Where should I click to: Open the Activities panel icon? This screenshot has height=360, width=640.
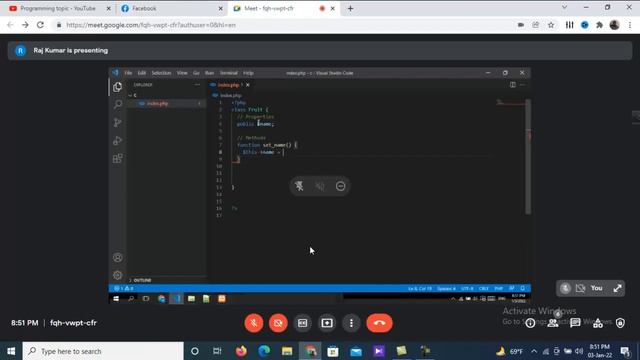coord(598,323)
